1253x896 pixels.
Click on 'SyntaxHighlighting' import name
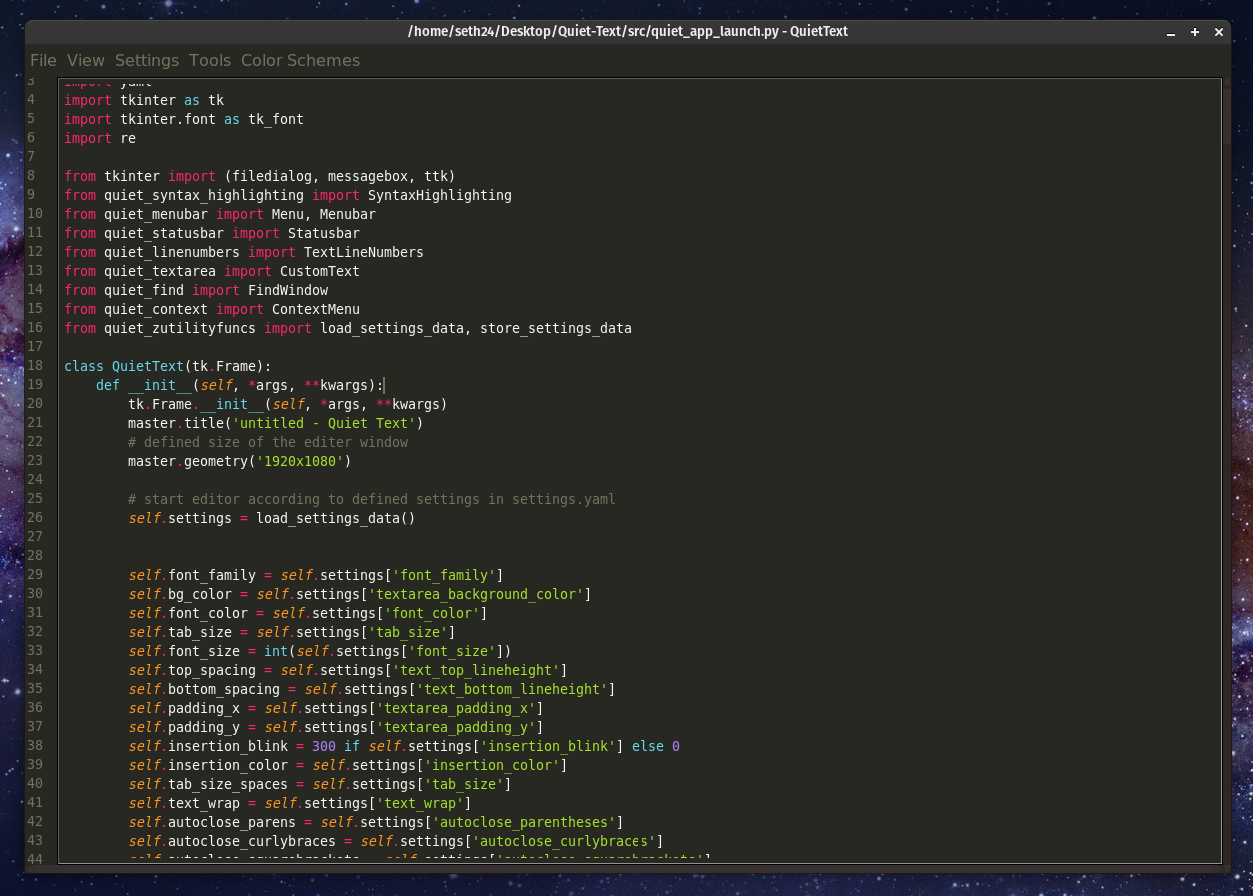coord(439,195)
